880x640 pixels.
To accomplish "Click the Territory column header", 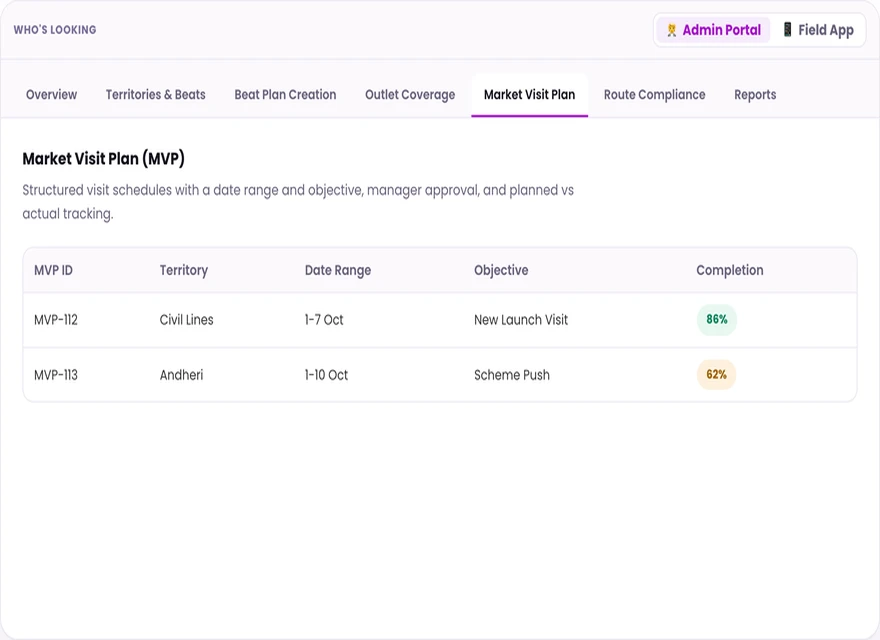I will tap(184, 270).
